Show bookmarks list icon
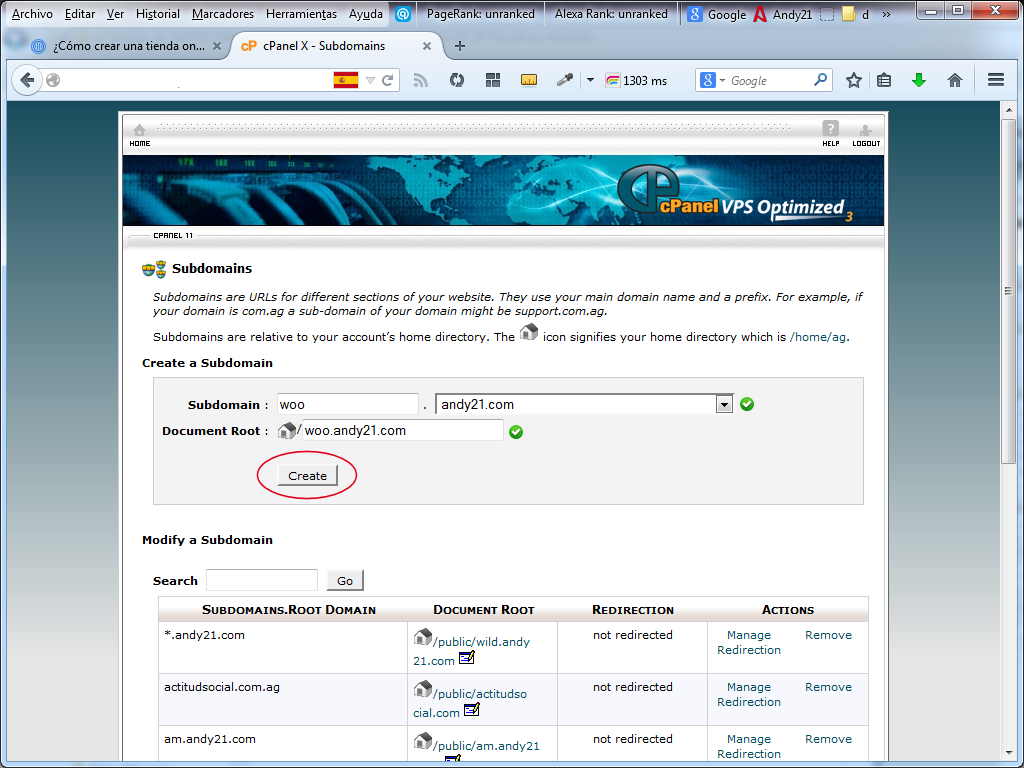This screenshot has height=768, width=1024. (884, 80)
